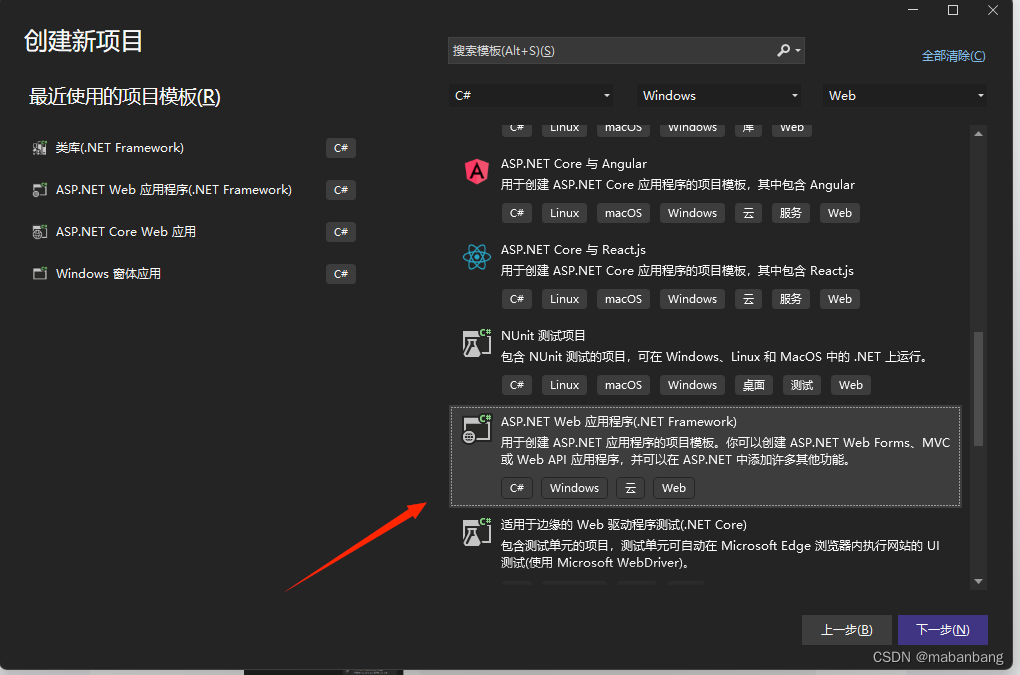Viewport: 1020px width, 675px height.
Task: Click C# tag beside ASP.NET Core Web 应用
Action: click(341, 232)
